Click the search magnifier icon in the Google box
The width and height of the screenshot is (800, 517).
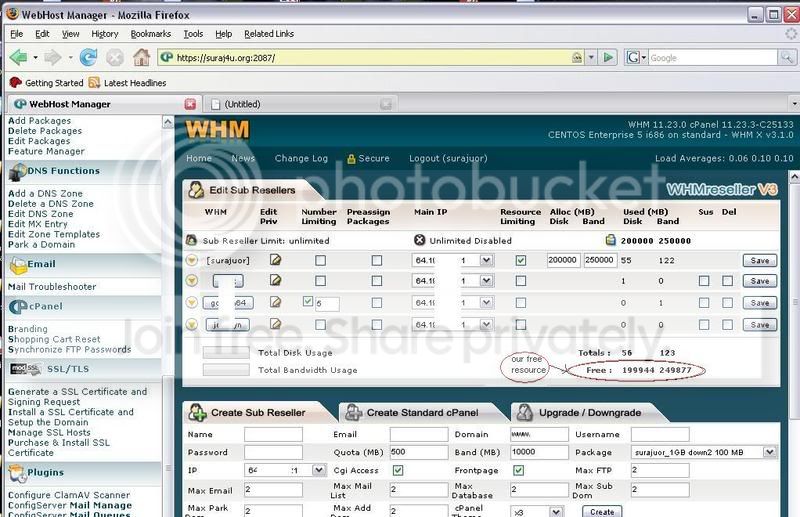click(x=786, y=57)
